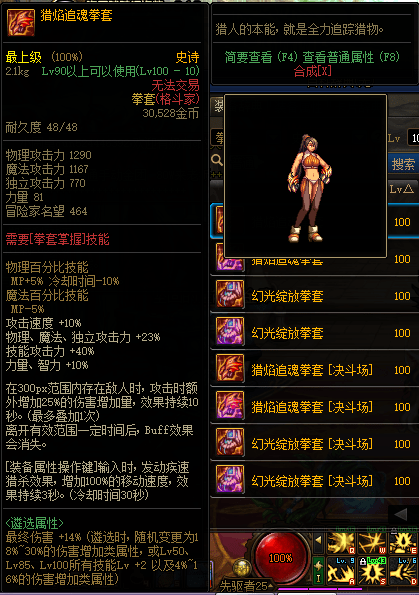This screenshot has width=419, height=595.
Task: Click the 搜索 search button
Action: tap(403, 164)
